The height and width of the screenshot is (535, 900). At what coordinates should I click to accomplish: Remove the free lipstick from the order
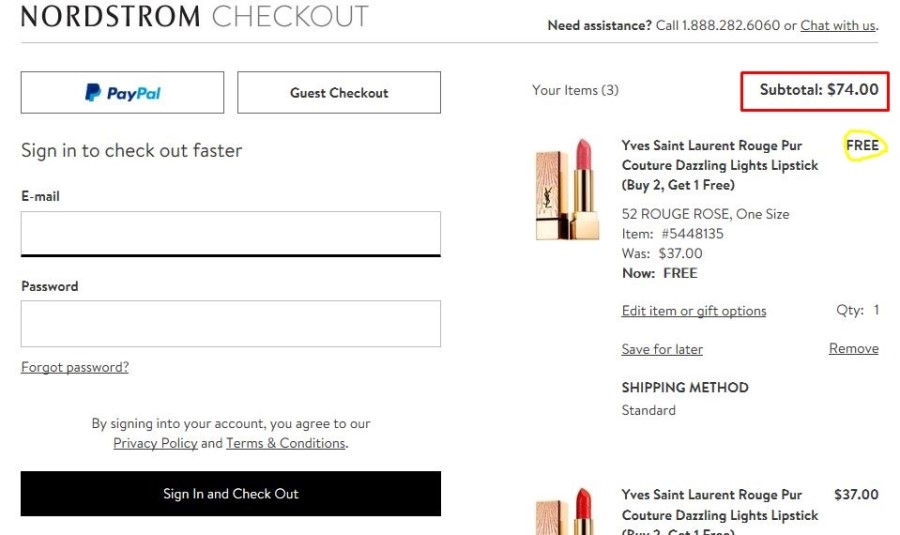pyautogui.click(x=853, y=349)
